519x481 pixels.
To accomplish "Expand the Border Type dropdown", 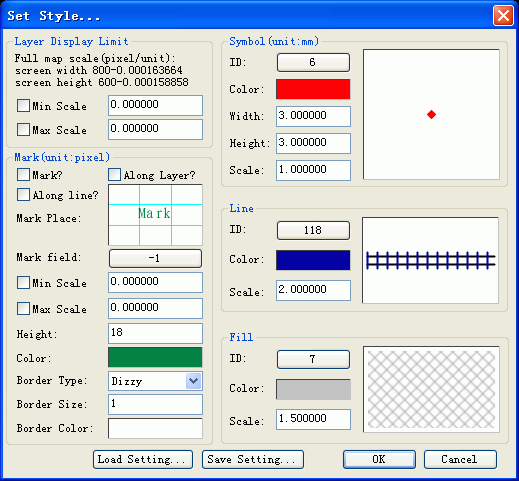I will 194,381.
